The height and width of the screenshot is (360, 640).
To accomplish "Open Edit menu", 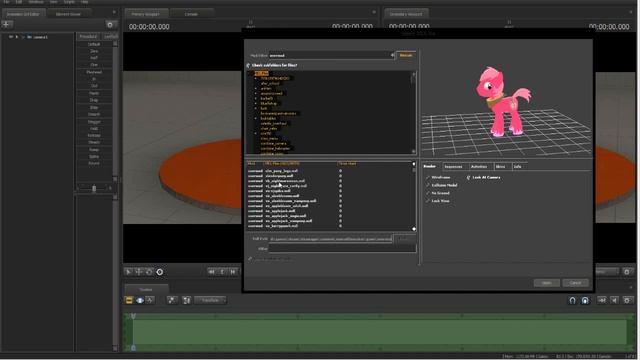I will (x=19, y=2).
